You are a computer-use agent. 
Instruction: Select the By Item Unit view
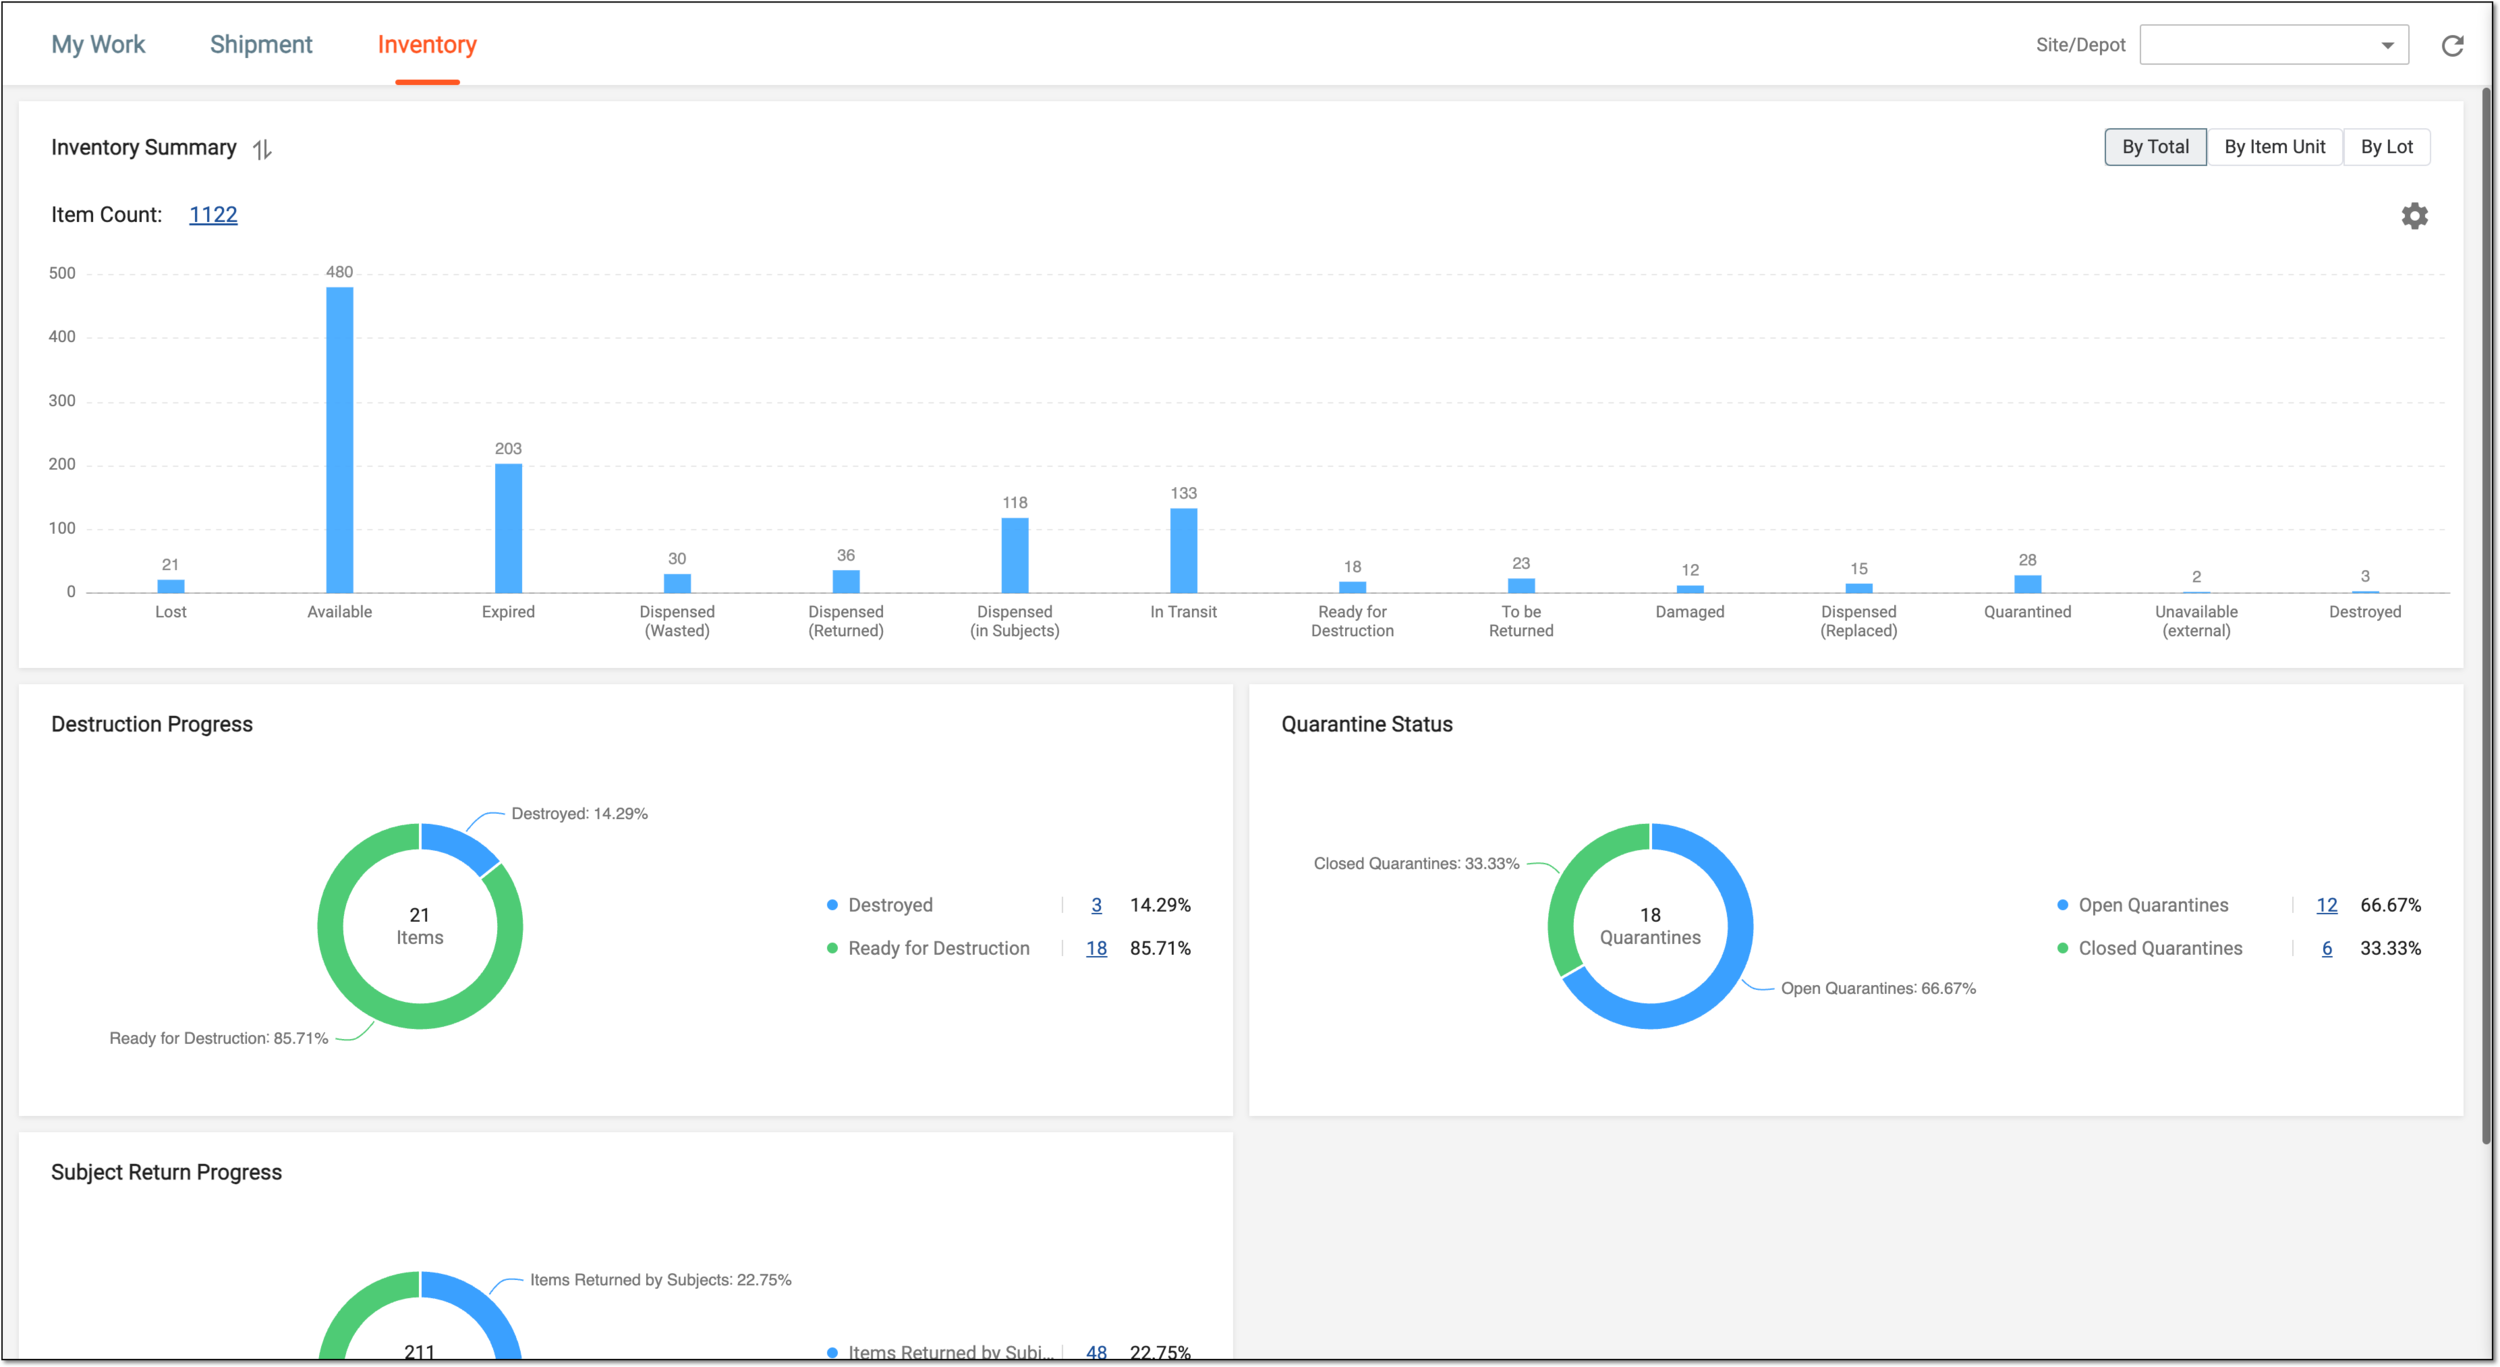pos(2274,147)
